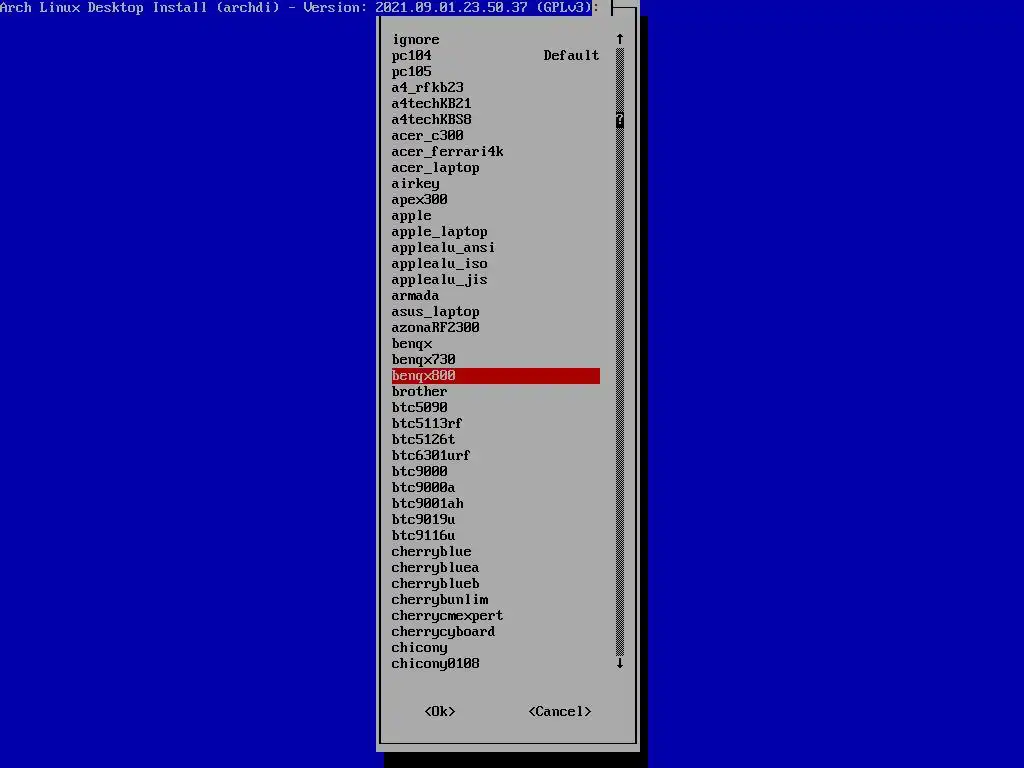The height and width of the screenshot is (768, 1024).
Task: Choose the brother keyboard model
Action: click(x=496, y=392)
